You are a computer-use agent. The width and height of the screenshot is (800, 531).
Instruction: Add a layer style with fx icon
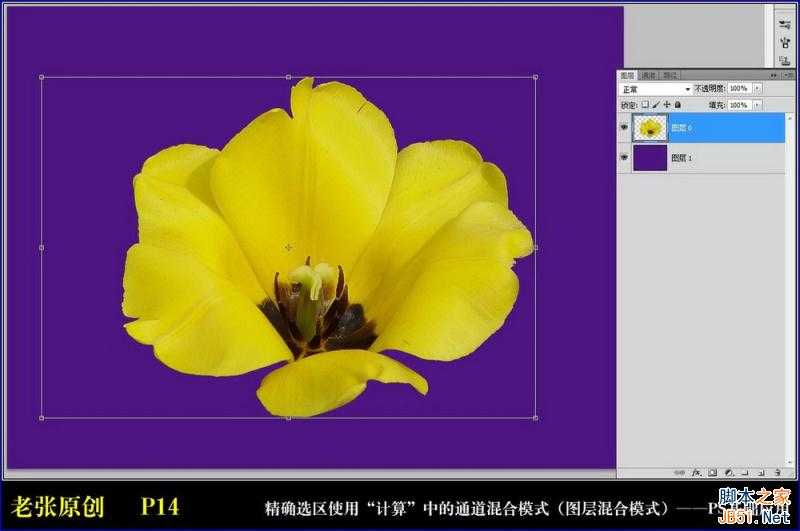[696, 473]
